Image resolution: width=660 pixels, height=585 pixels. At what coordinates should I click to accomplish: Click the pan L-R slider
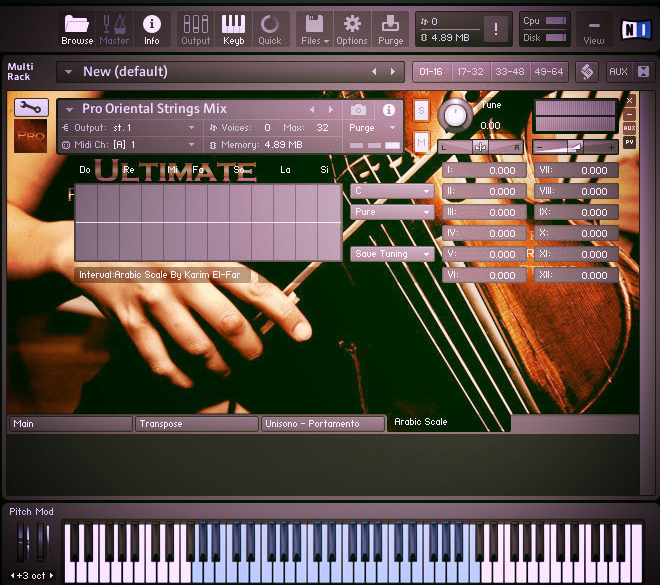[480, 147]
